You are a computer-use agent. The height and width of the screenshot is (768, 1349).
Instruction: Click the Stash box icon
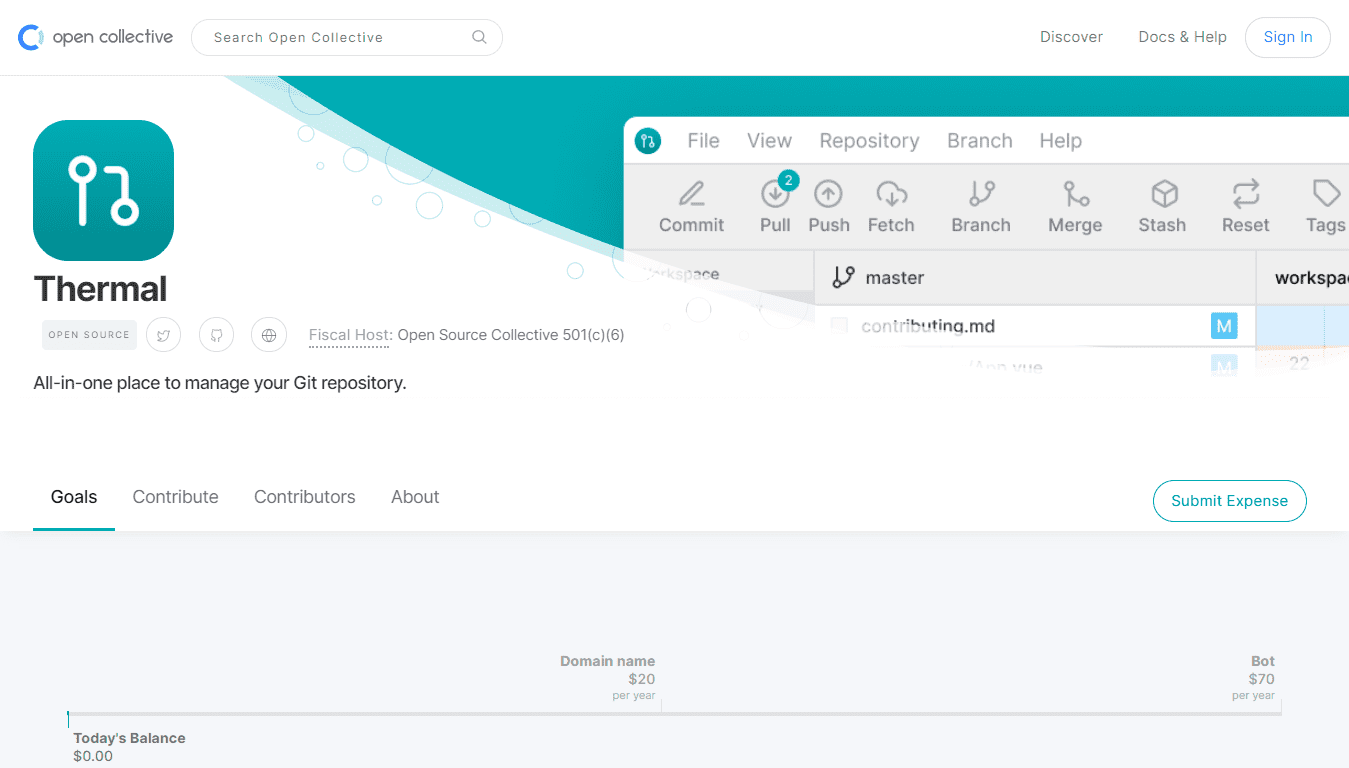[1164, 193]
